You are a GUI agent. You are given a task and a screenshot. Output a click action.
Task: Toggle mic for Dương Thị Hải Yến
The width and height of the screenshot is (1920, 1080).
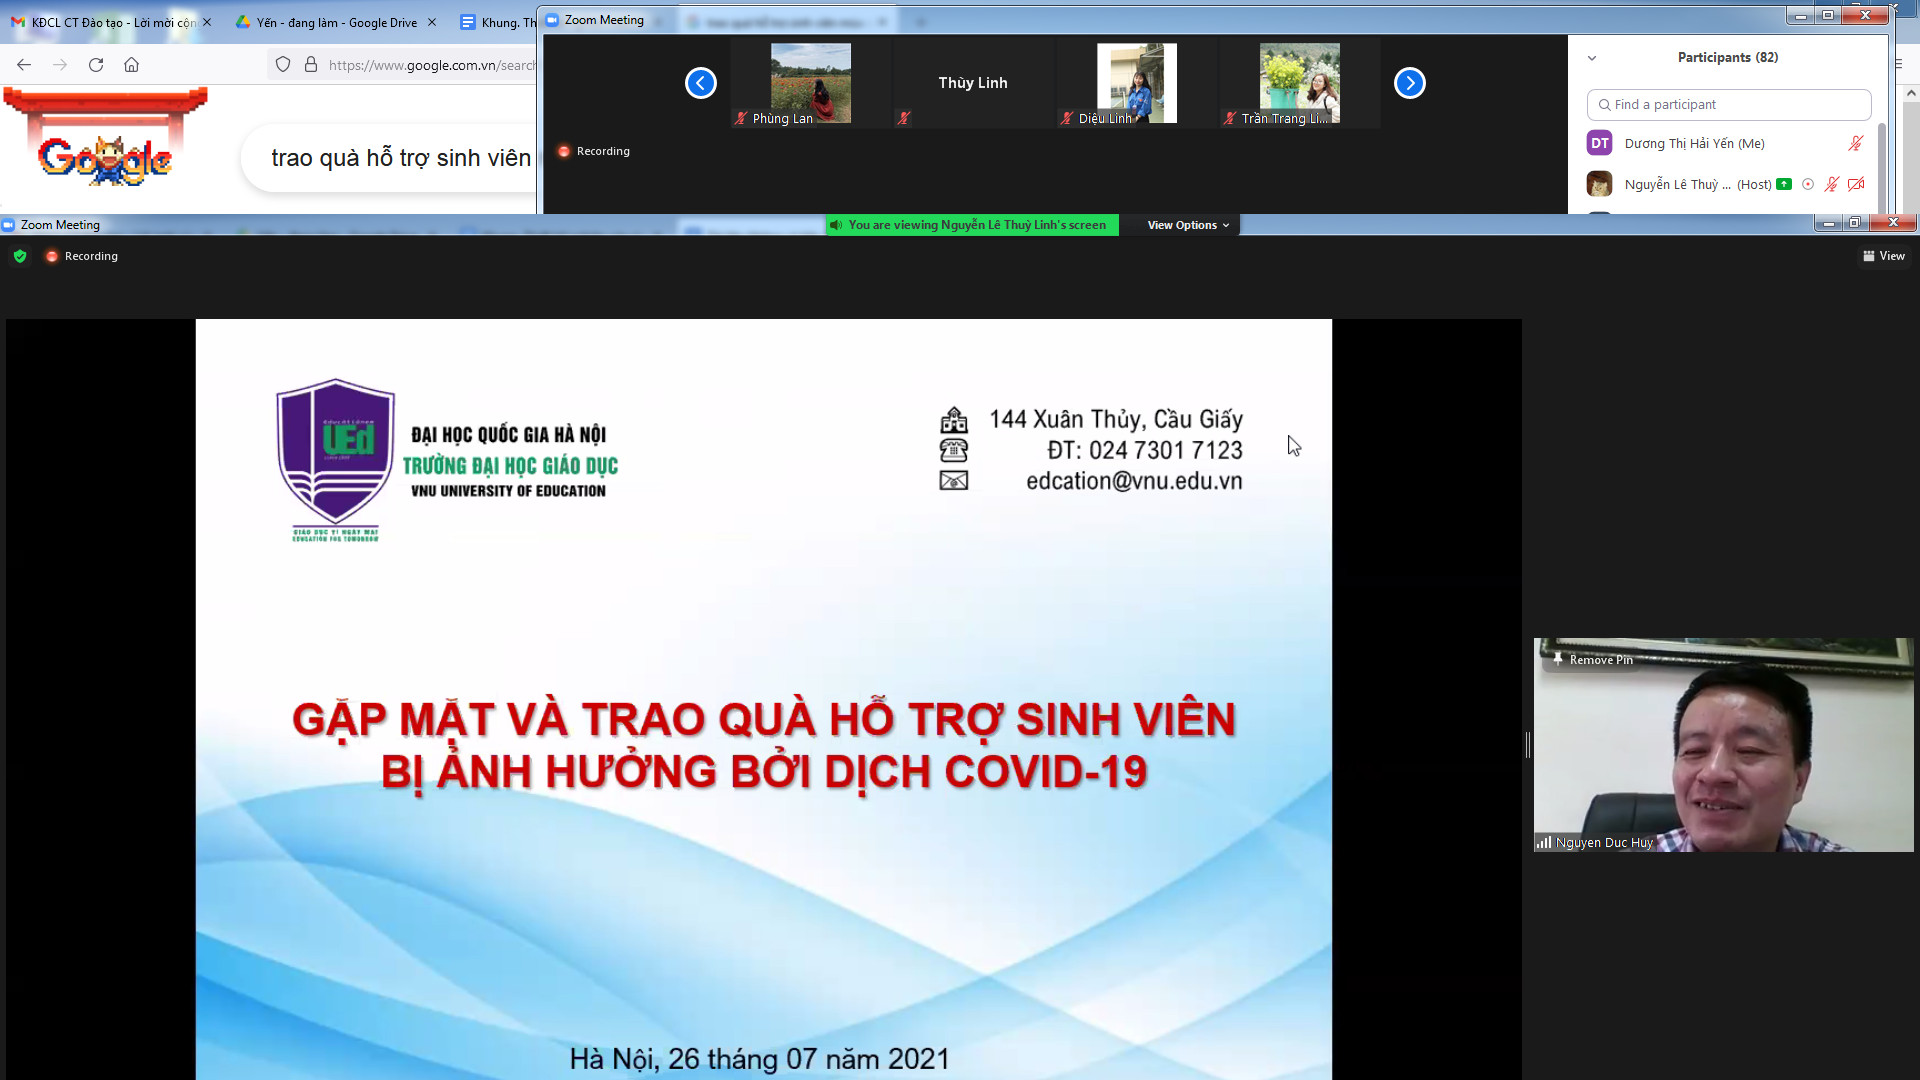1855,144
